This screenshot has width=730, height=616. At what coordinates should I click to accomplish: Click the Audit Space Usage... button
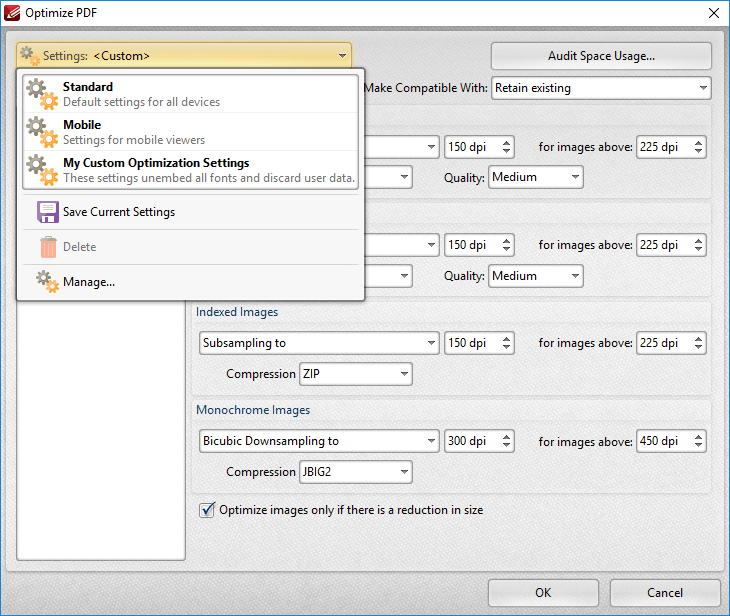(x=601, y=56)
